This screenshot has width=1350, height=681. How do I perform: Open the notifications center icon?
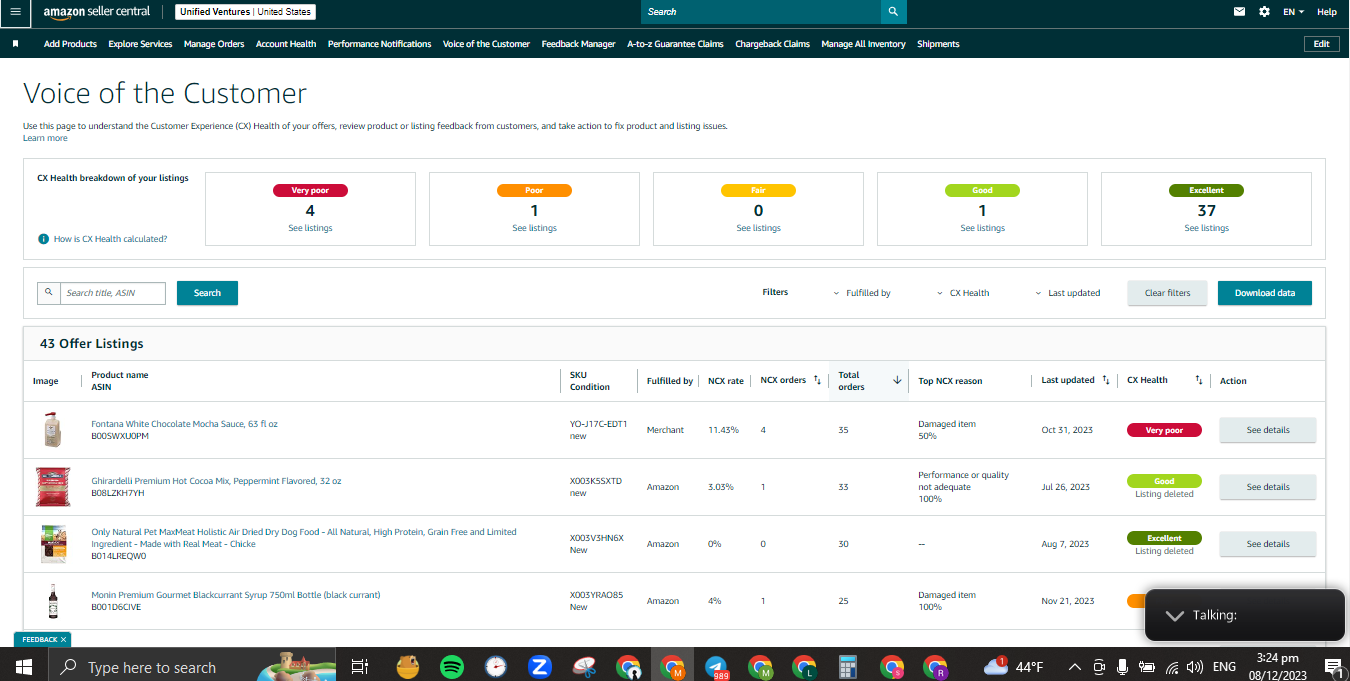1333,666
